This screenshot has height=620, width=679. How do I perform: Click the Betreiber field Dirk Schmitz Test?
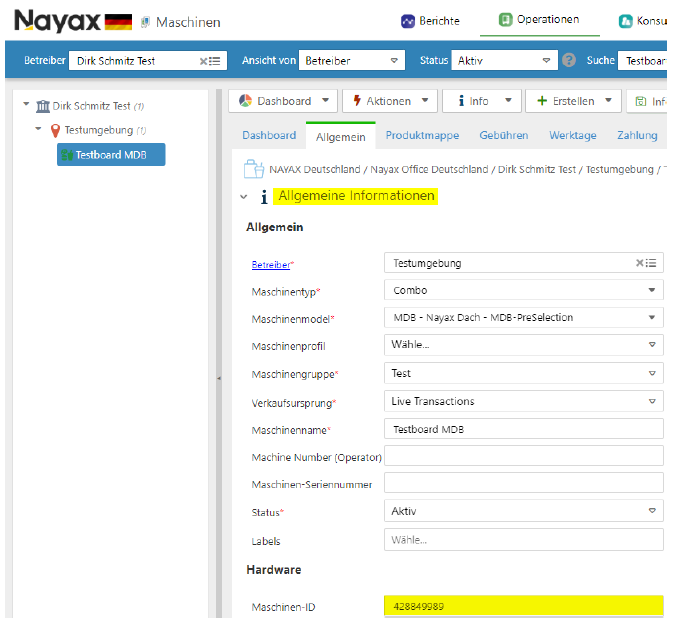[x=148, y=60]
